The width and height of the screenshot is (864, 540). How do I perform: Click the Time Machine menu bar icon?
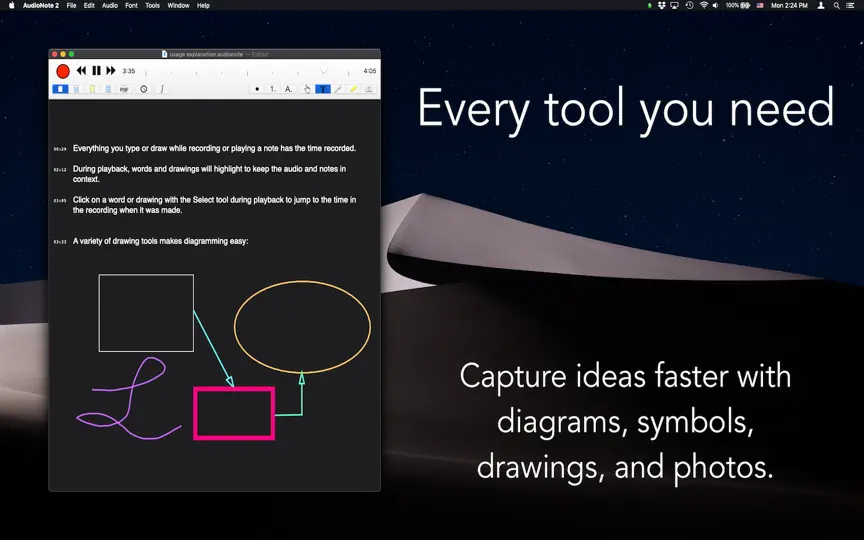point(689,6)
